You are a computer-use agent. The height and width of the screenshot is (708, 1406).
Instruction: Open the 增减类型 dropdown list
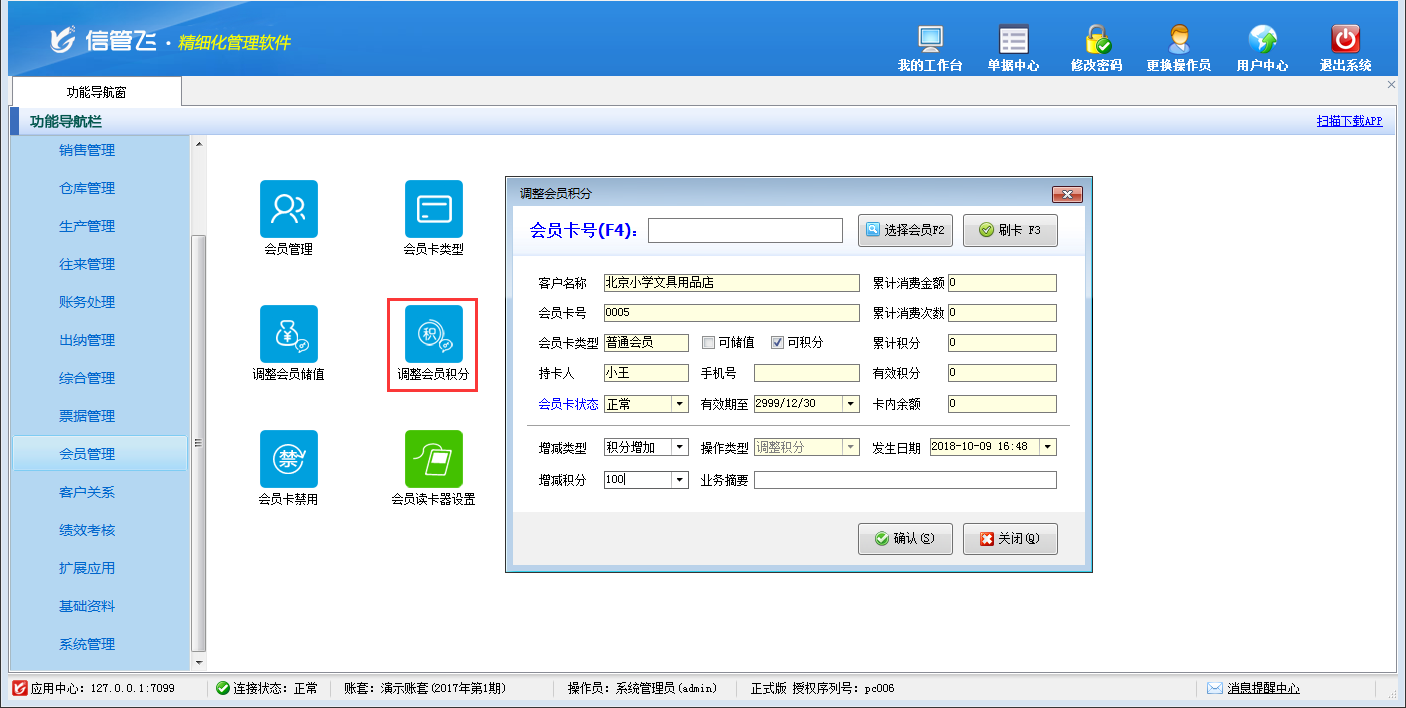(680, 448)
